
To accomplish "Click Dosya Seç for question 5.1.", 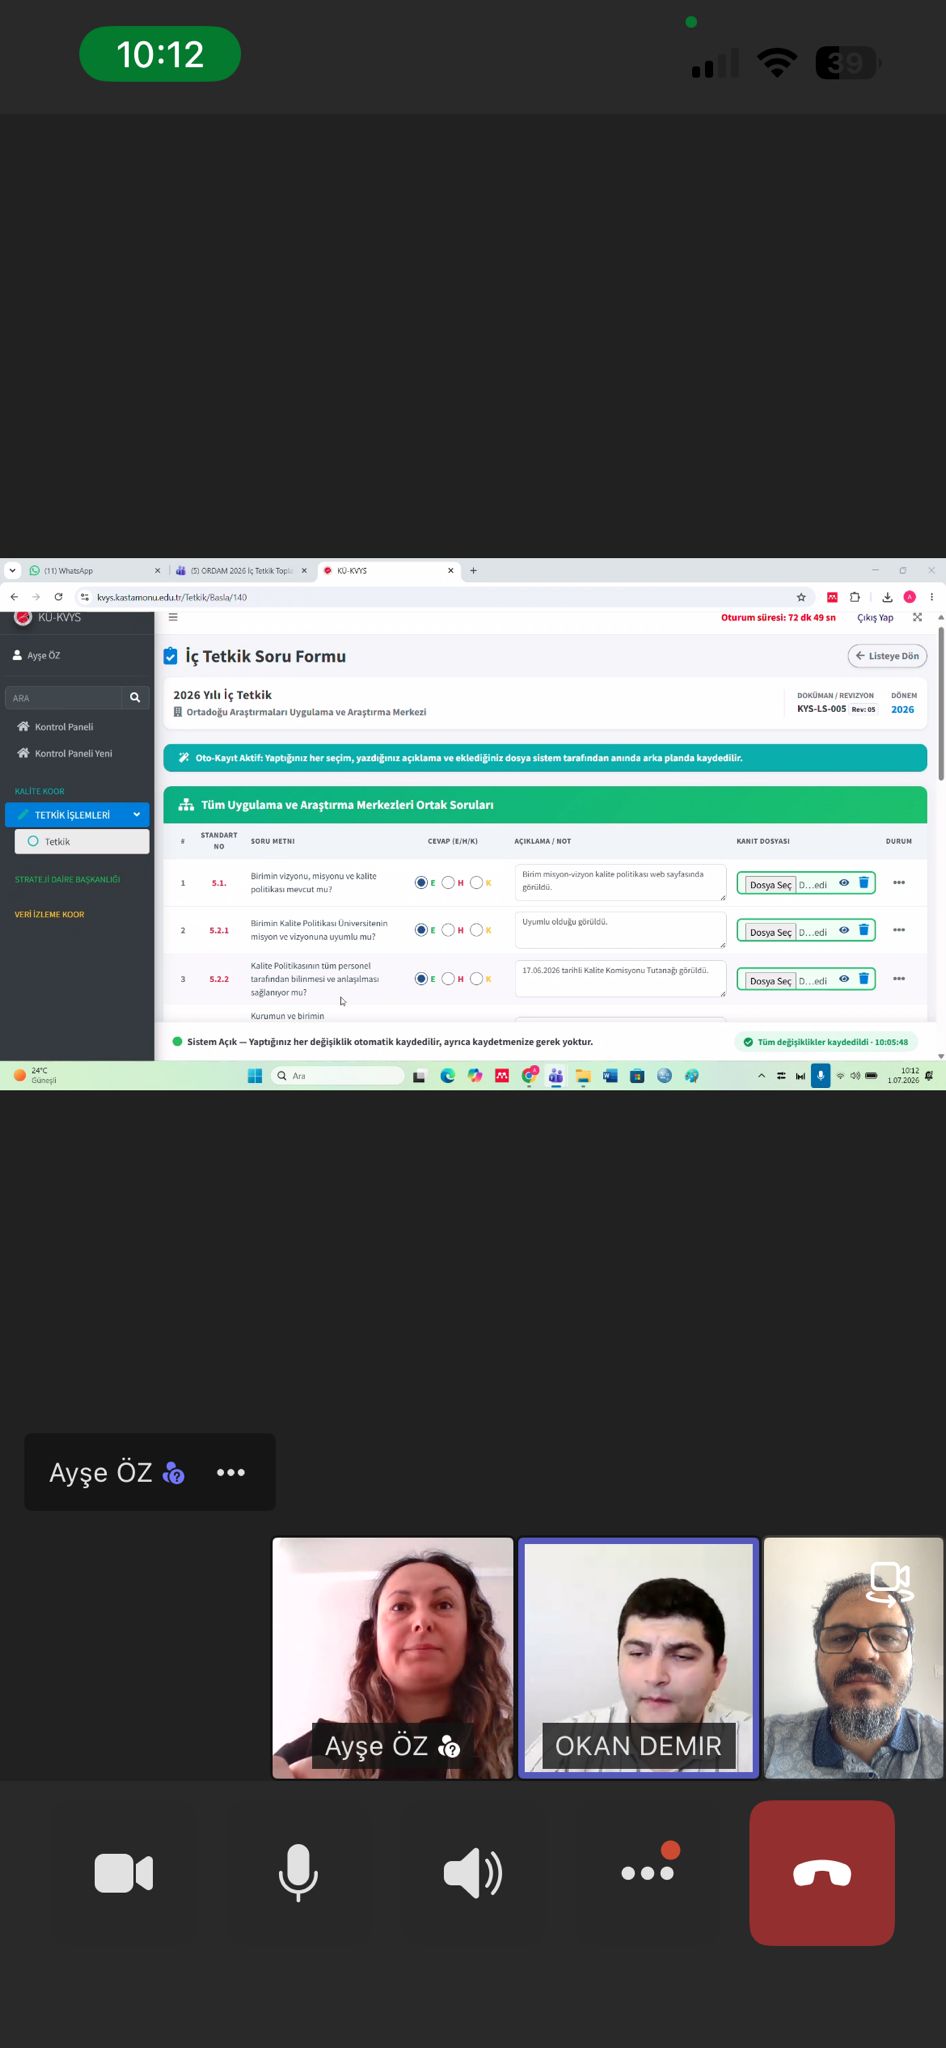I will [770, 884].
